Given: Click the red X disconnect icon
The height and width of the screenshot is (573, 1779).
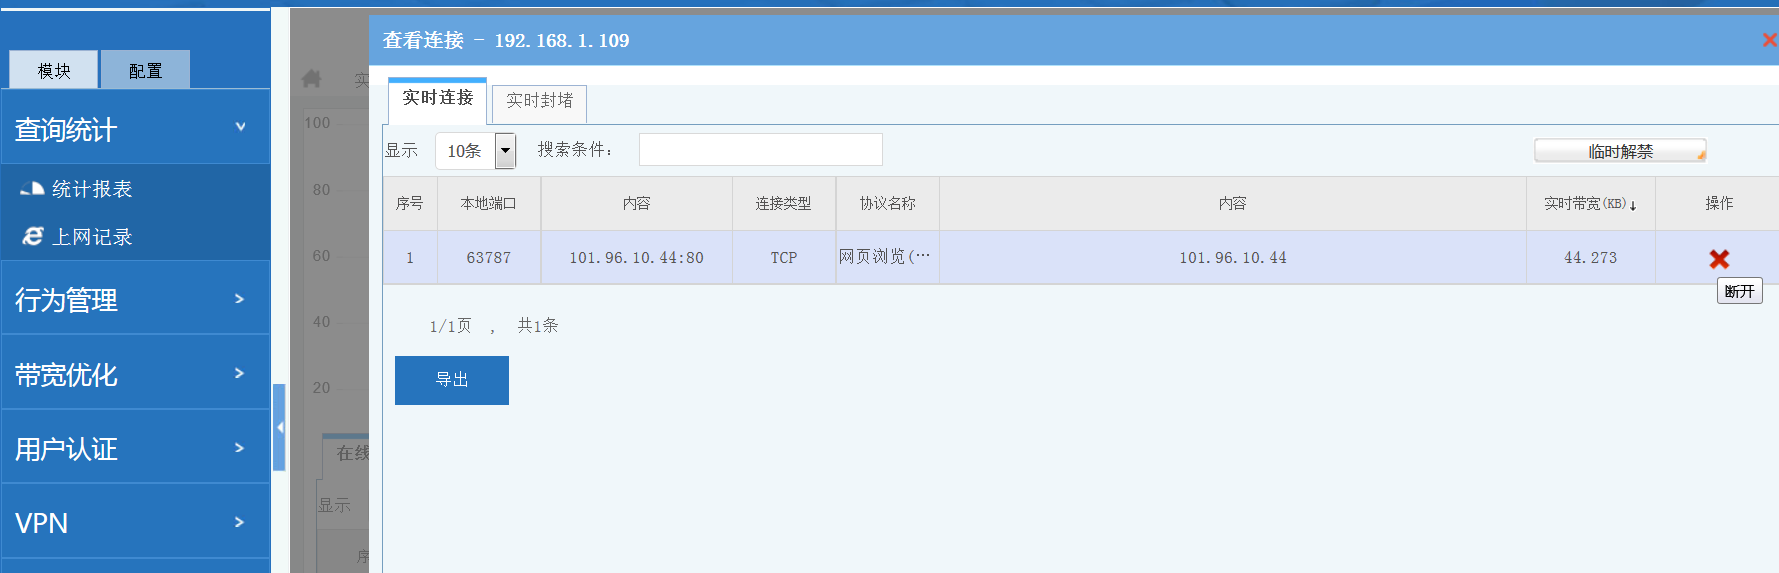Looking at the screenshot, I should (1719, 259).
